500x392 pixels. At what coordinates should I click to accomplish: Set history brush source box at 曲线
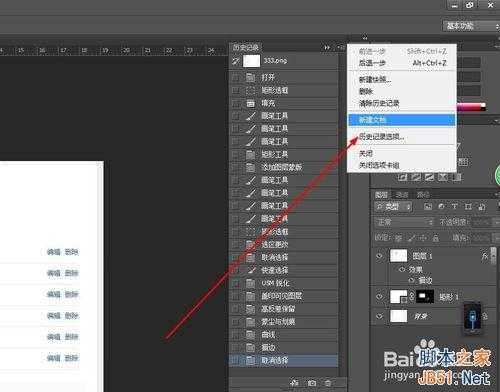(236, 335)
